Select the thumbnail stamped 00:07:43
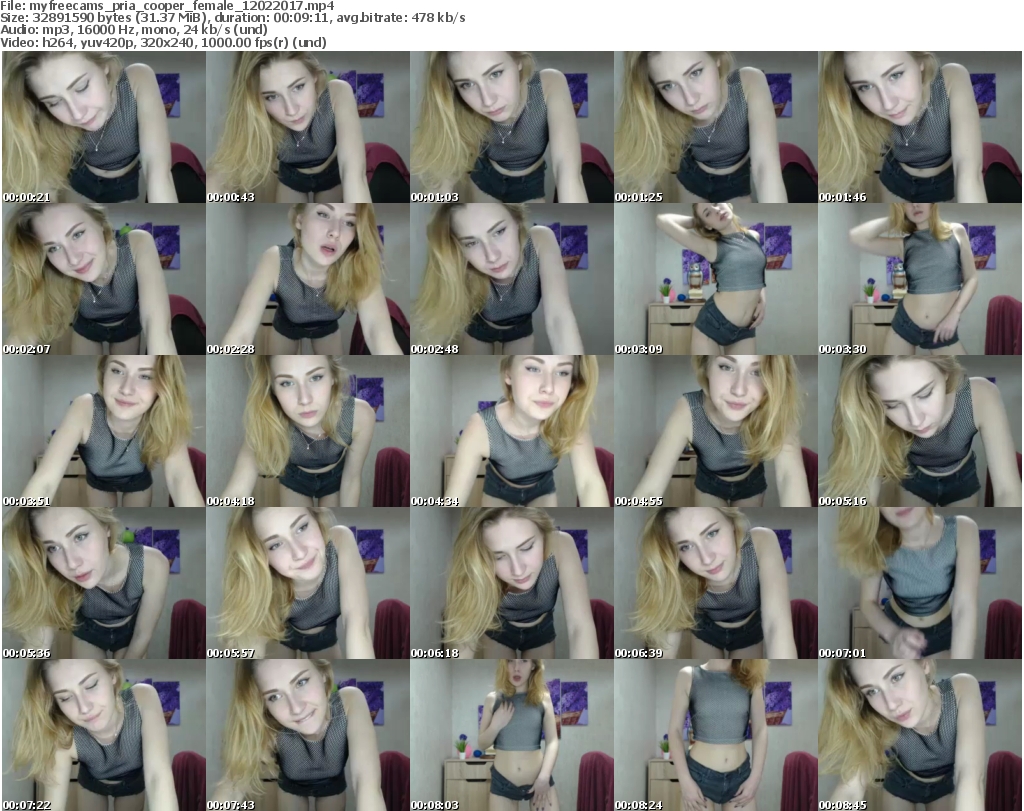The width and height of the screenshot is (1024, 811). [x=308, y=735]
